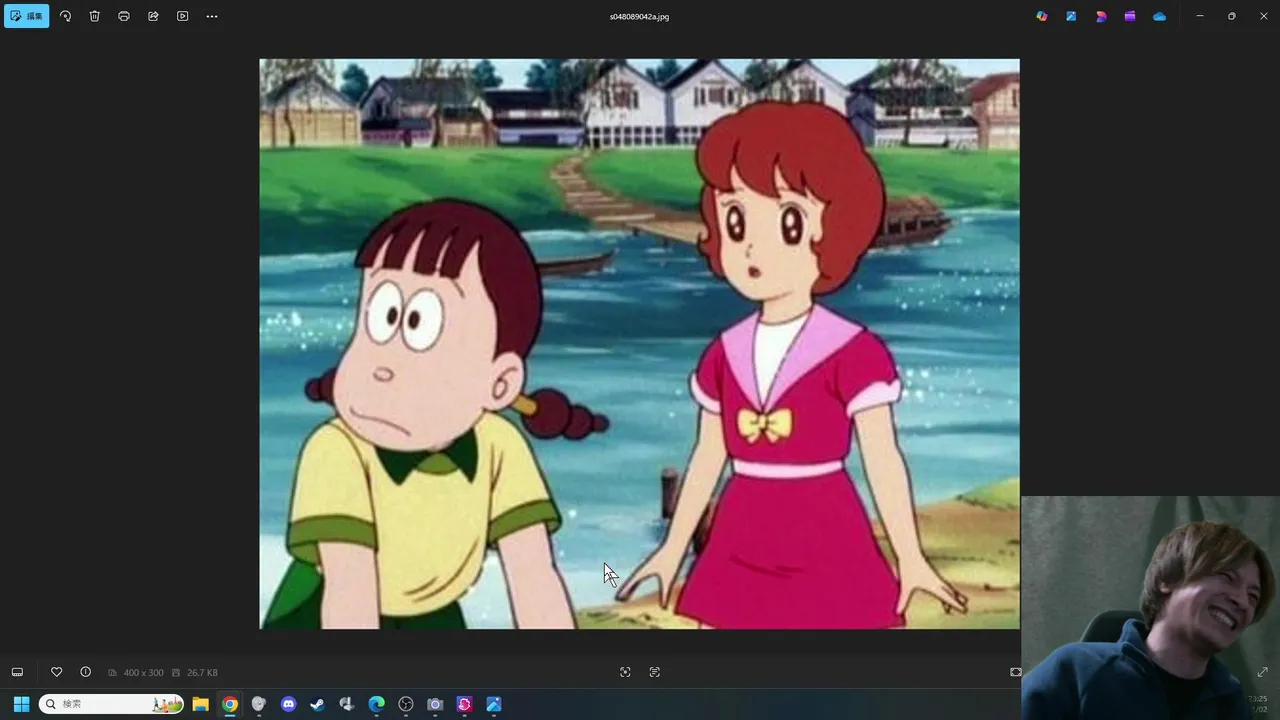Open Microsoft Edge from taskbar
Viewport: 1280px width, 720px height.
[377, 704]
